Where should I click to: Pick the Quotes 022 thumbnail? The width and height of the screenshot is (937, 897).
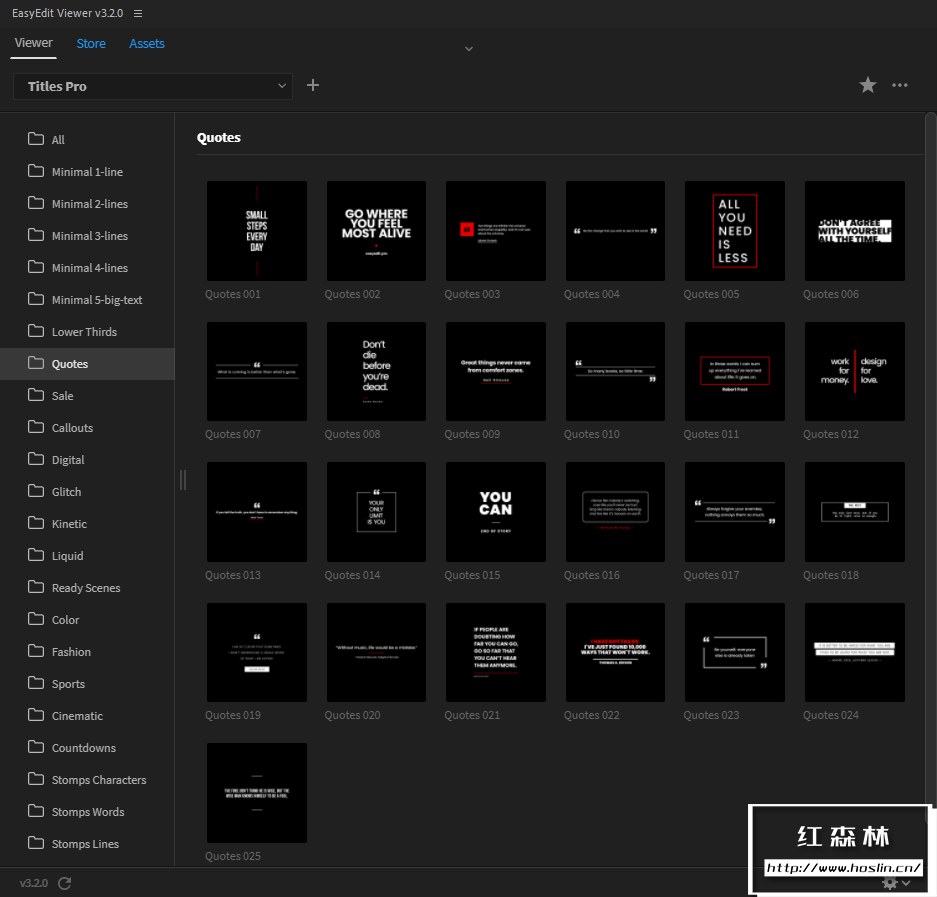point(615,653)
